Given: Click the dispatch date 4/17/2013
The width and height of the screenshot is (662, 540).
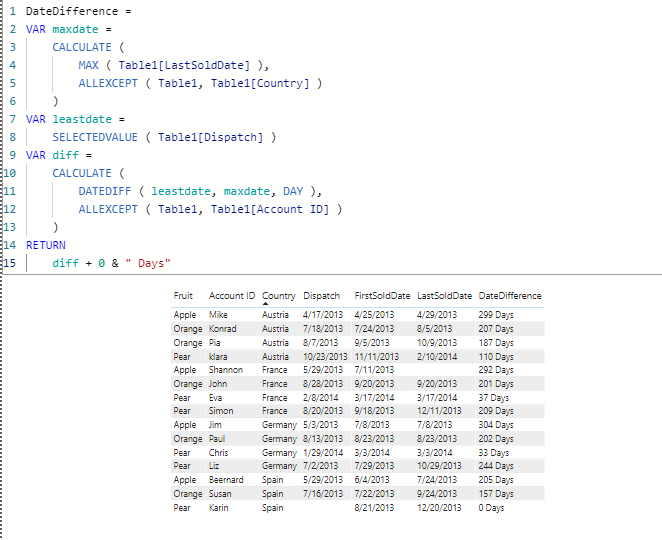Looking at the screenshot, I should click(x=323, y=315).
